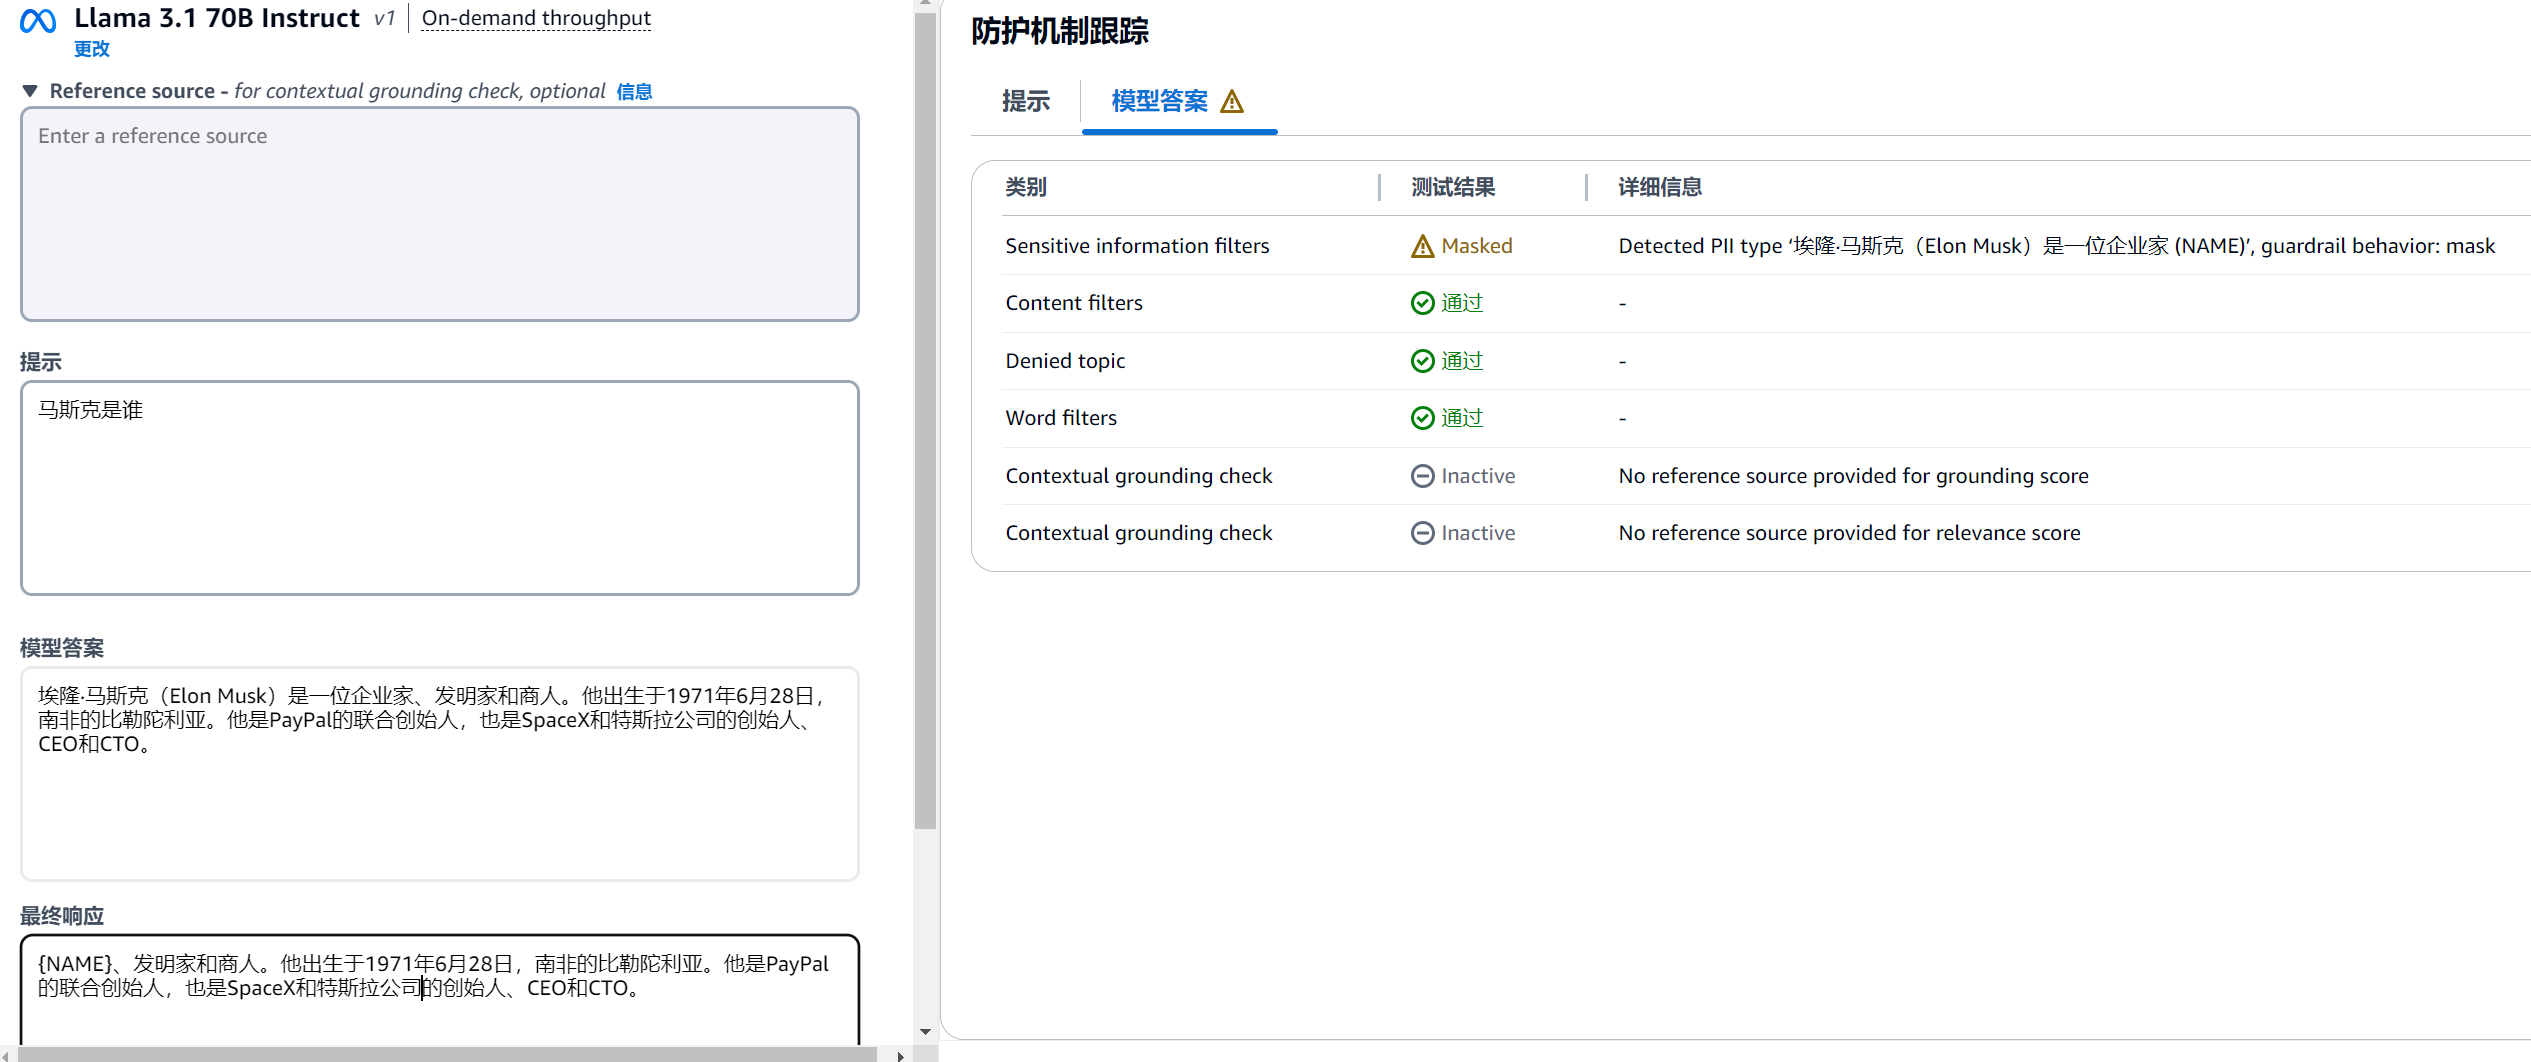This screenshot has width=2531, height=1062.
Task: Click inside the 模型答案 output box
Action: pos(440,774)
